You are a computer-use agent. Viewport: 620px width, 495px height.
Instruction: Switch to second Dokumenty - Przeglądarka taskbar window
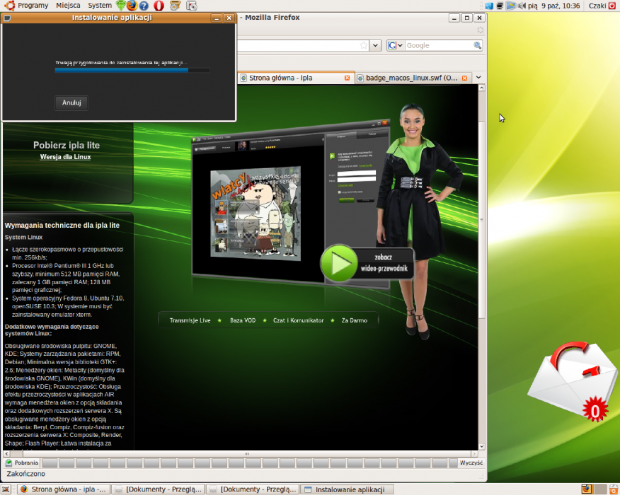[253, 489]
